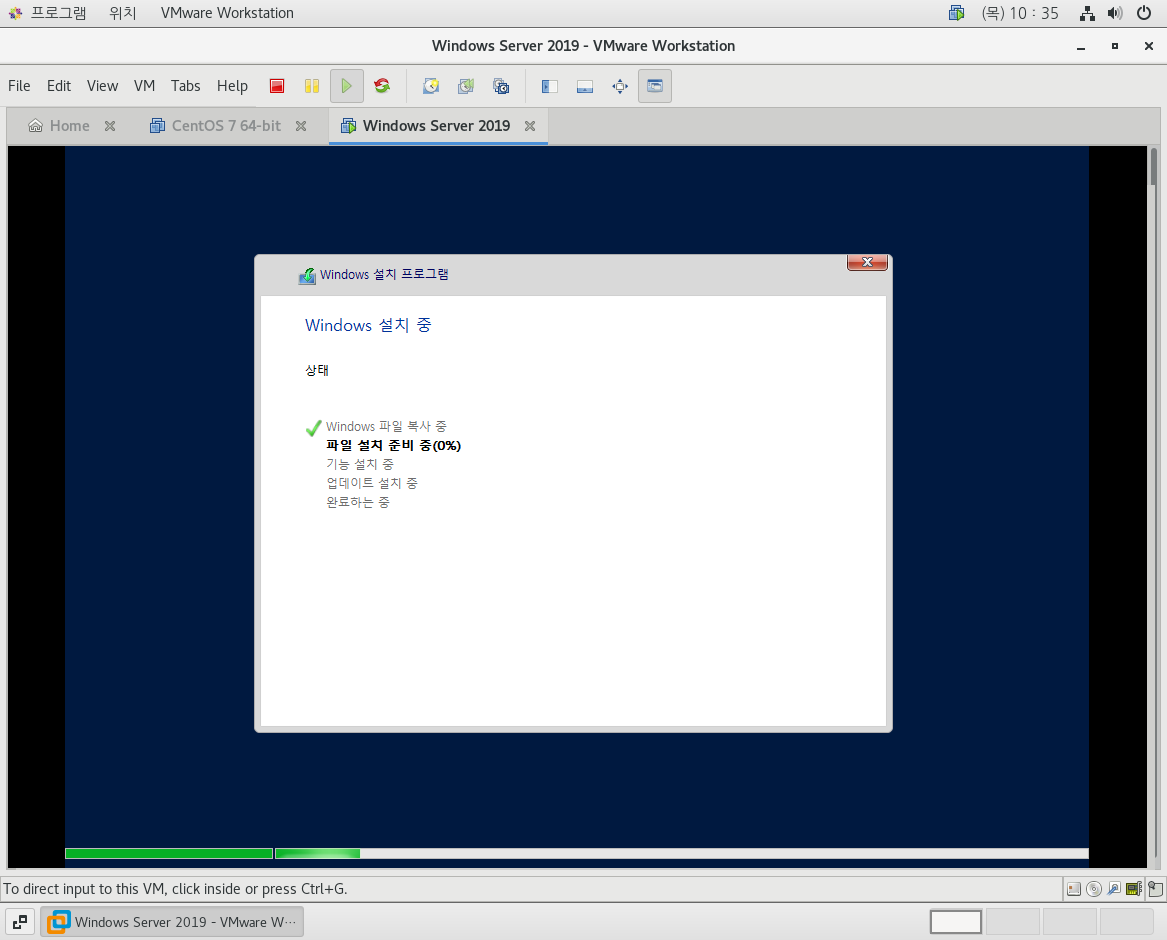Click the red power off VM icon

pyautogui.click(x=277, y=86)
